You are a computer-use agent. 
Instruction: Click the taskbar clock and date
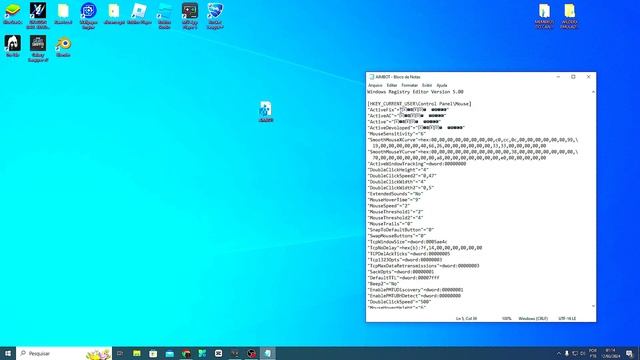[x=611, y=353]
